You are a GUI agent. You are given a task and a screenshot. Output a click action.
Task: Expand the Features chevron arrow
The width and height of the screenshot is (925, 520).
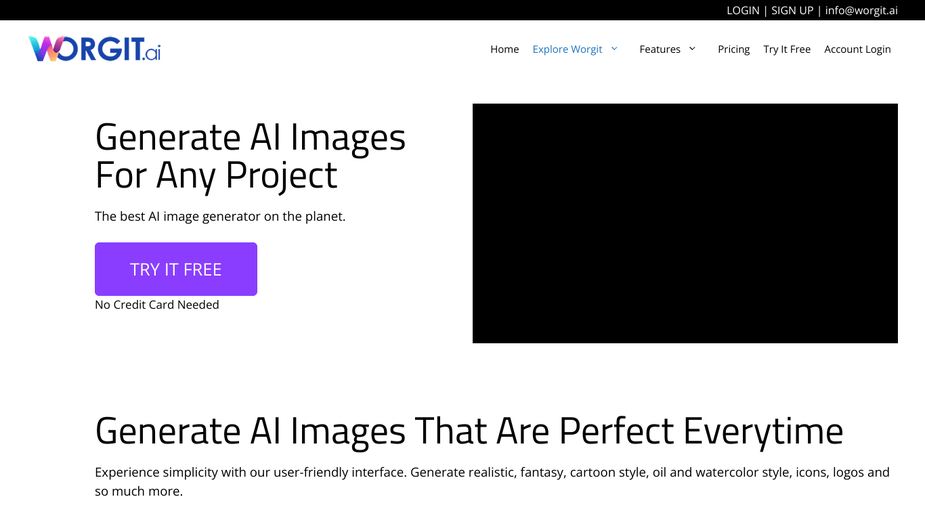(x=692, y=49)
